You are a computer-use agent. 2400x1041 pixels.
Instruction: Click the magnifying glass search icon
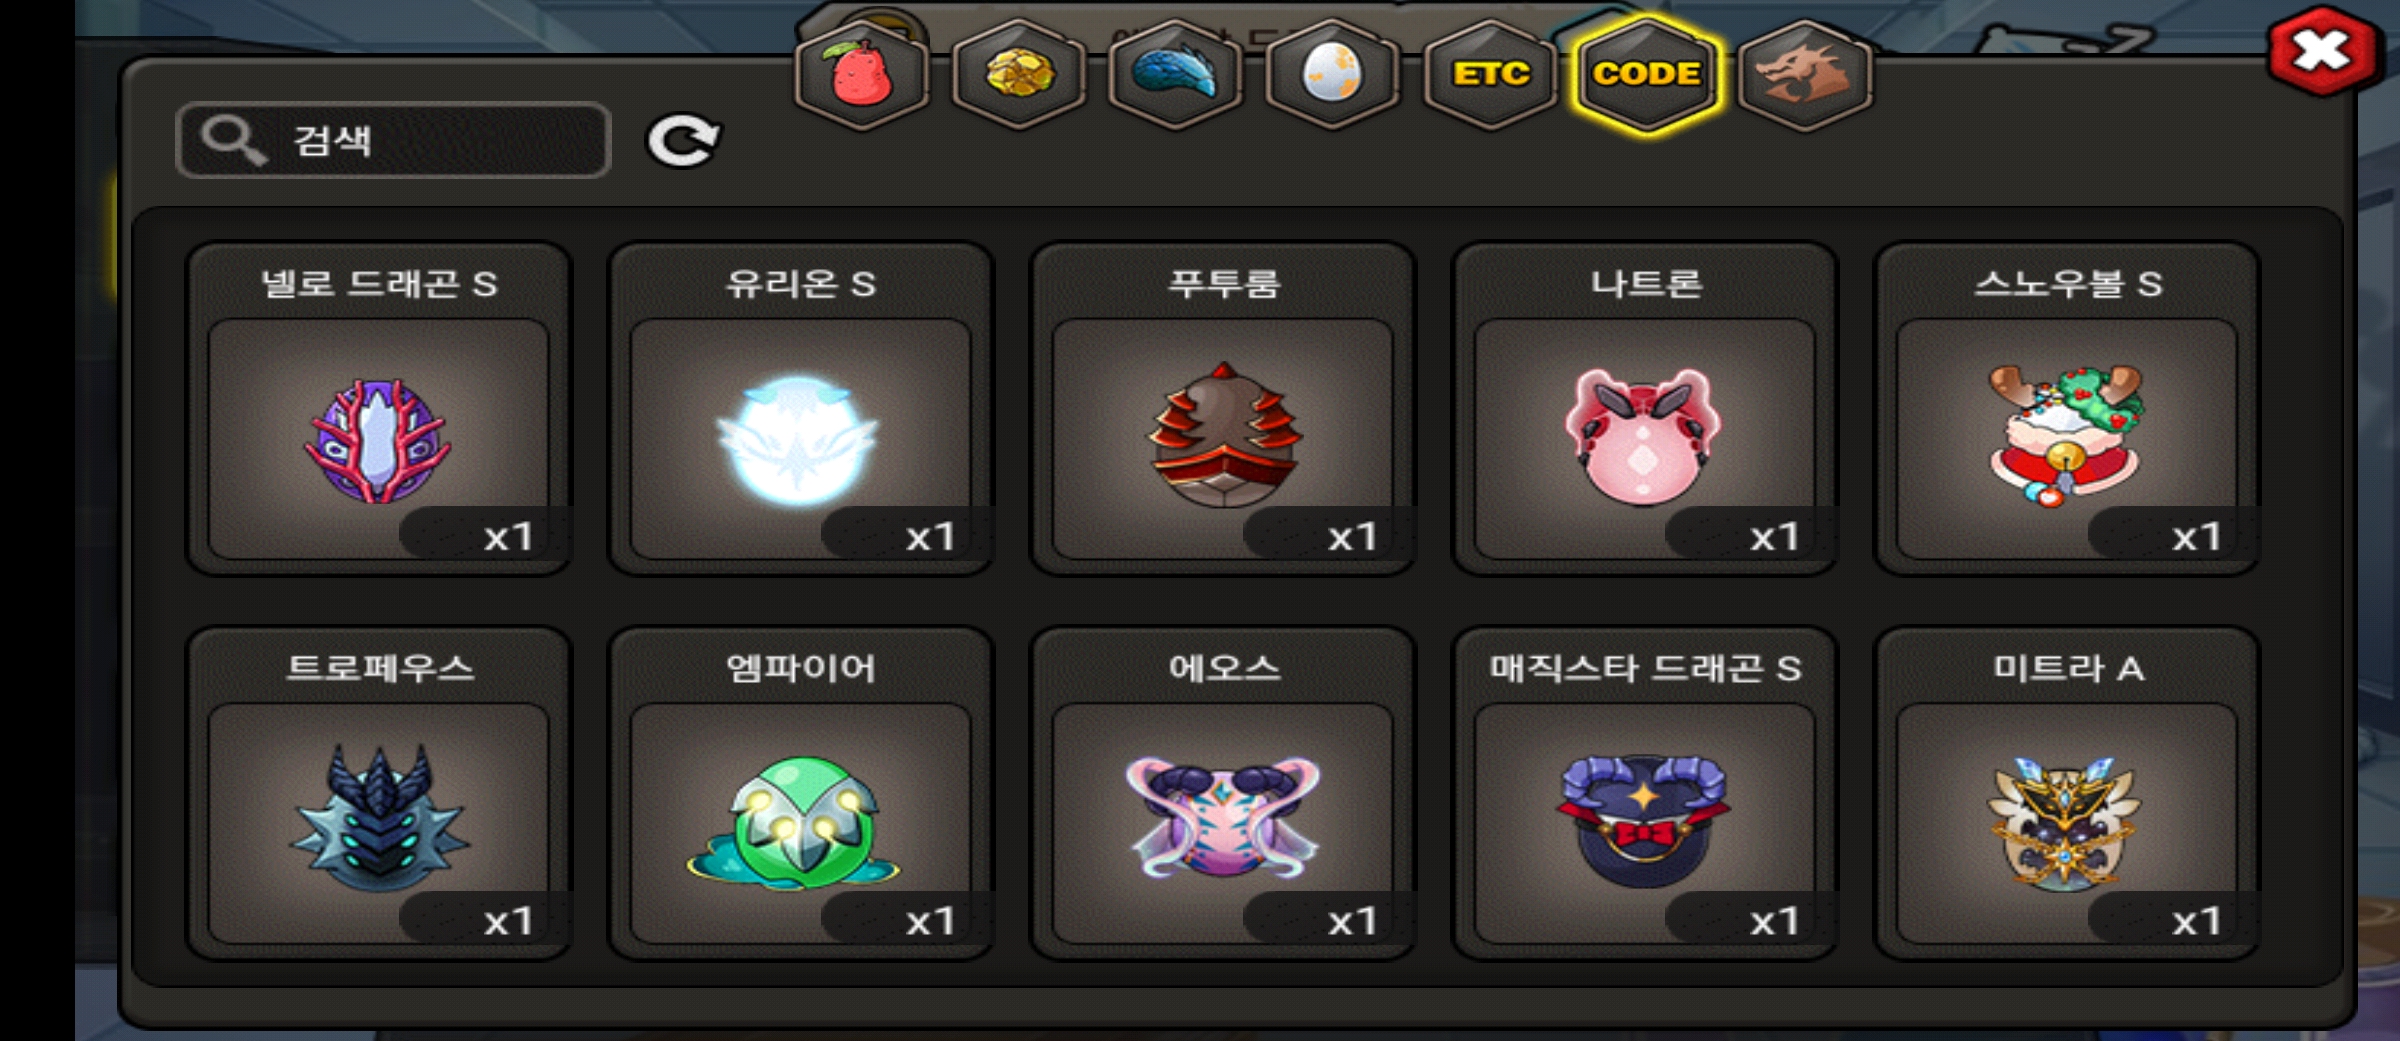(232, 140)
